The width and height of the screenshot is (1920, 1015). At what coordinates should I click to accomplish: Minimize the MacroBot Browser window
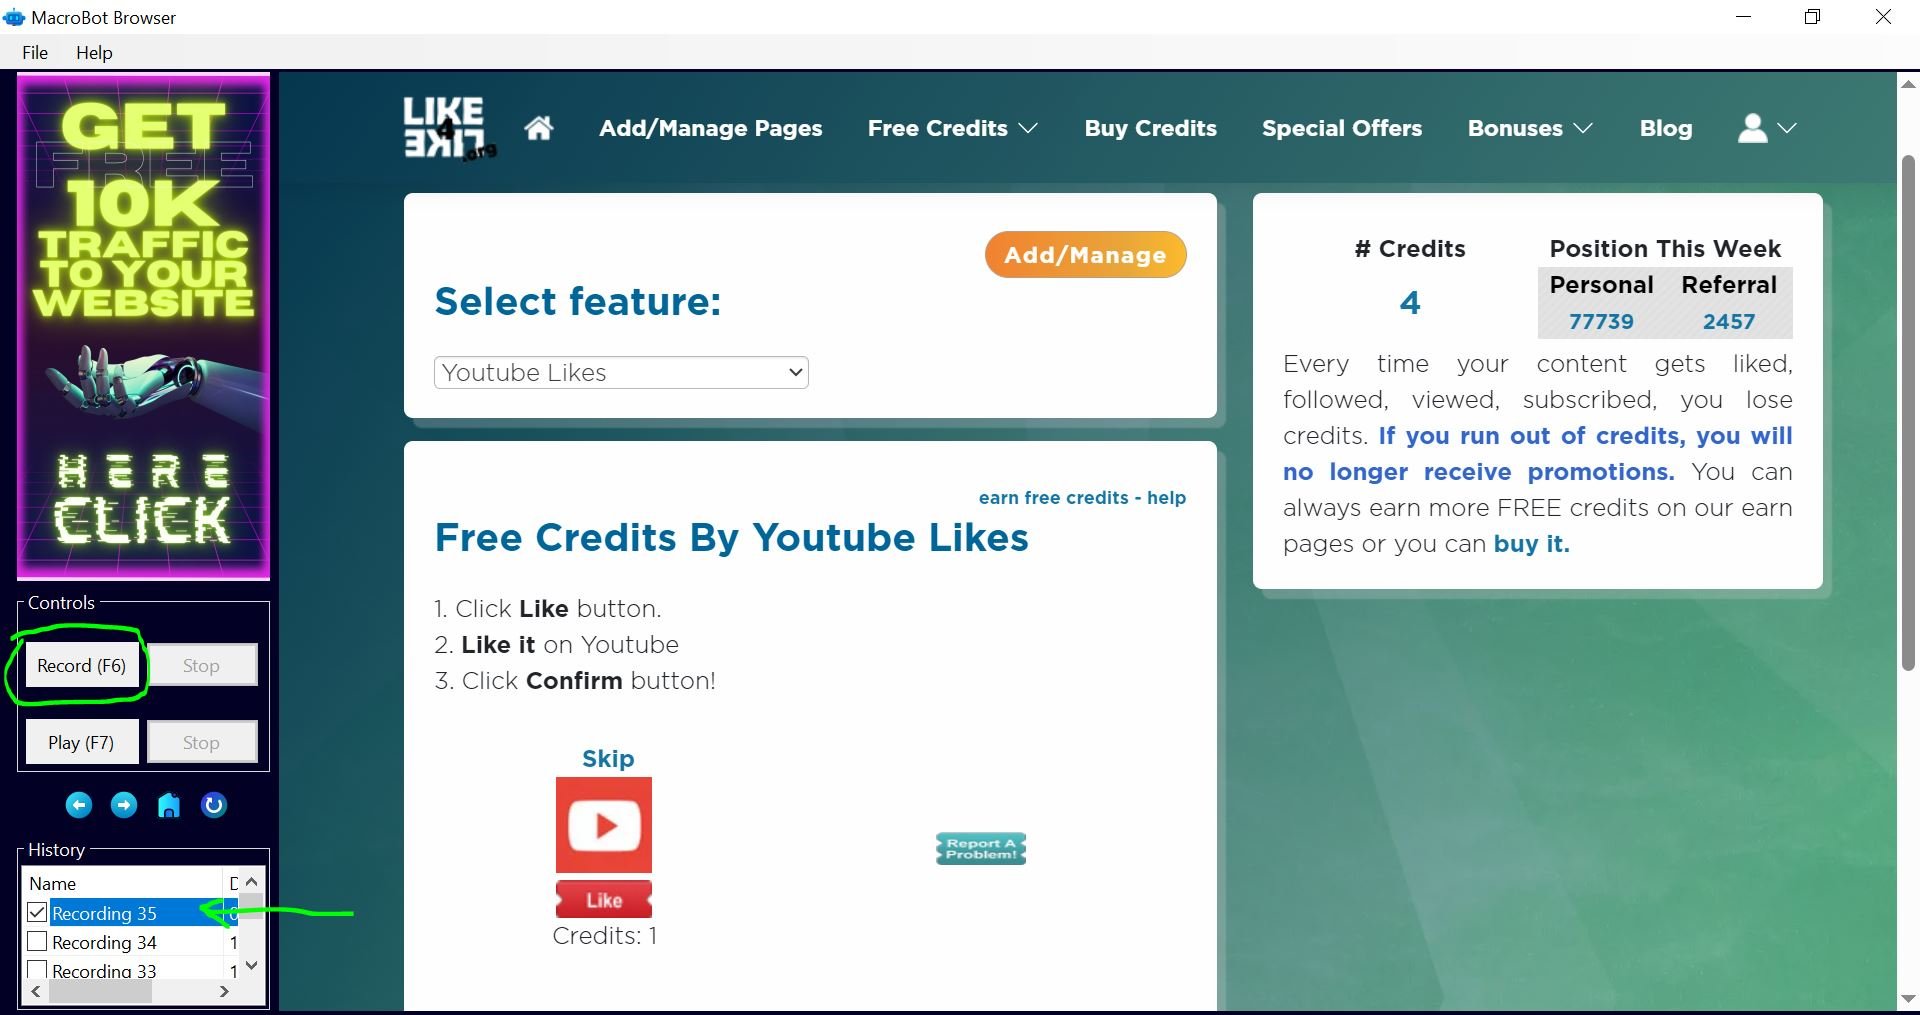click(1744, 17)
